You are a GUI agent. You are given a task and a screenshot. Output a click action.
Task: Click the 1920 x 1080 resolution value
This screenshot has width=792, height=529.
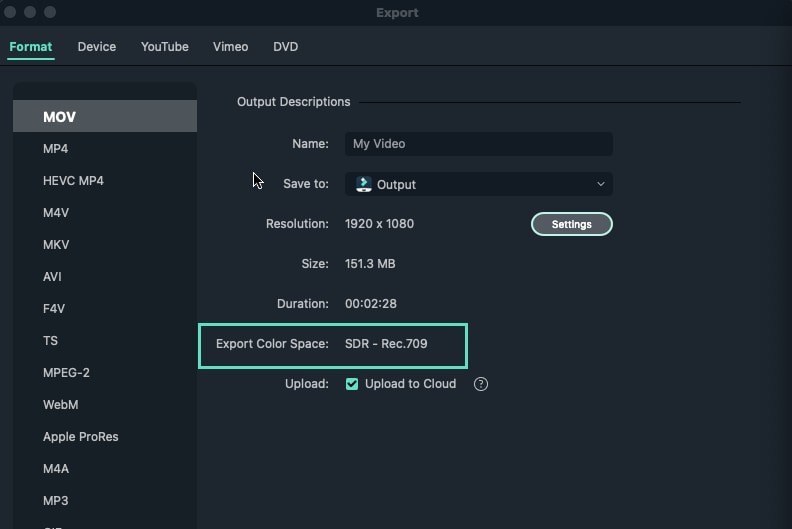coord(379,224)
